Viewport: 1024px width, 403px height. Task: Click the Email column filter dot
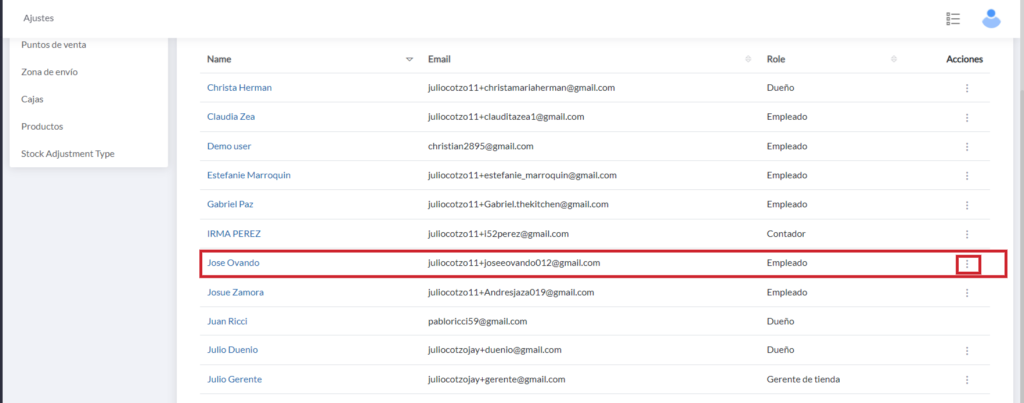(x=748, y=60)
